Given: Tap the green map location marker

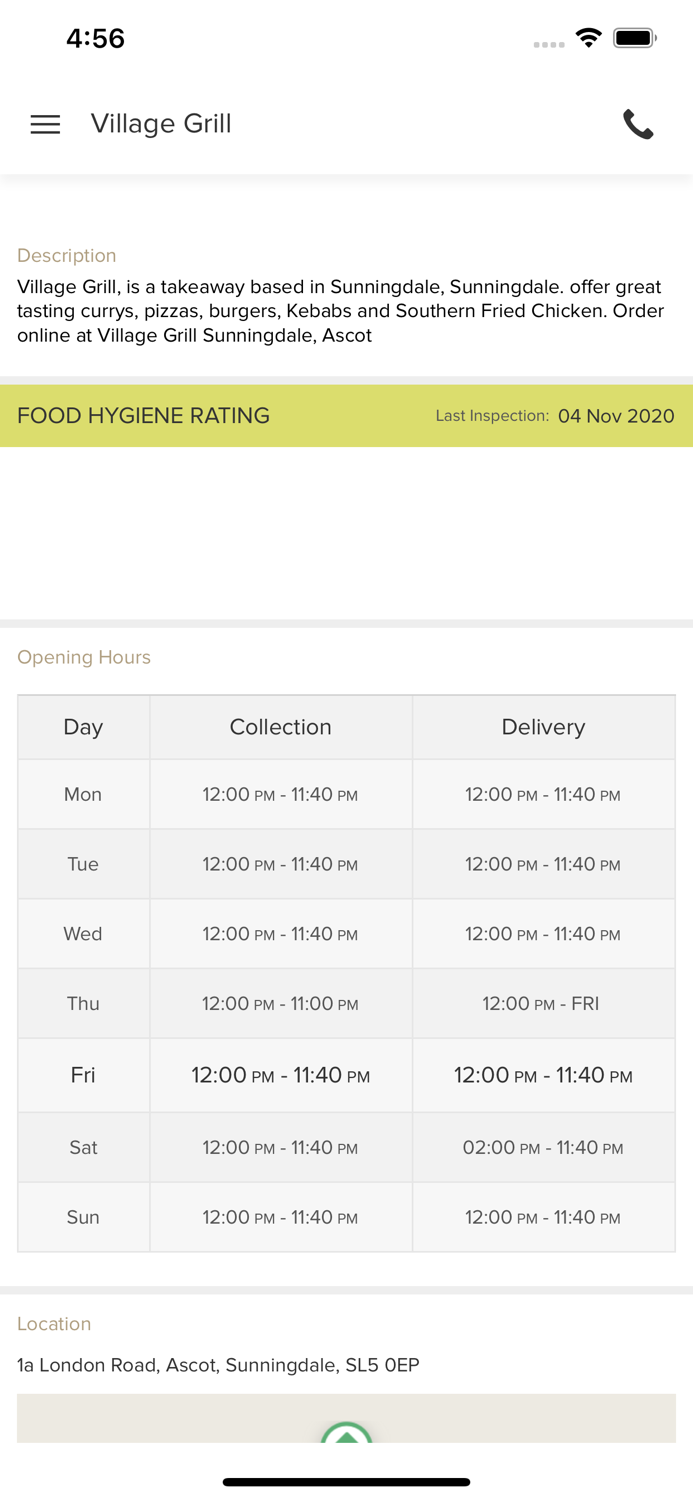Looking at the screenshot, I should click(x=346, y=1434).
